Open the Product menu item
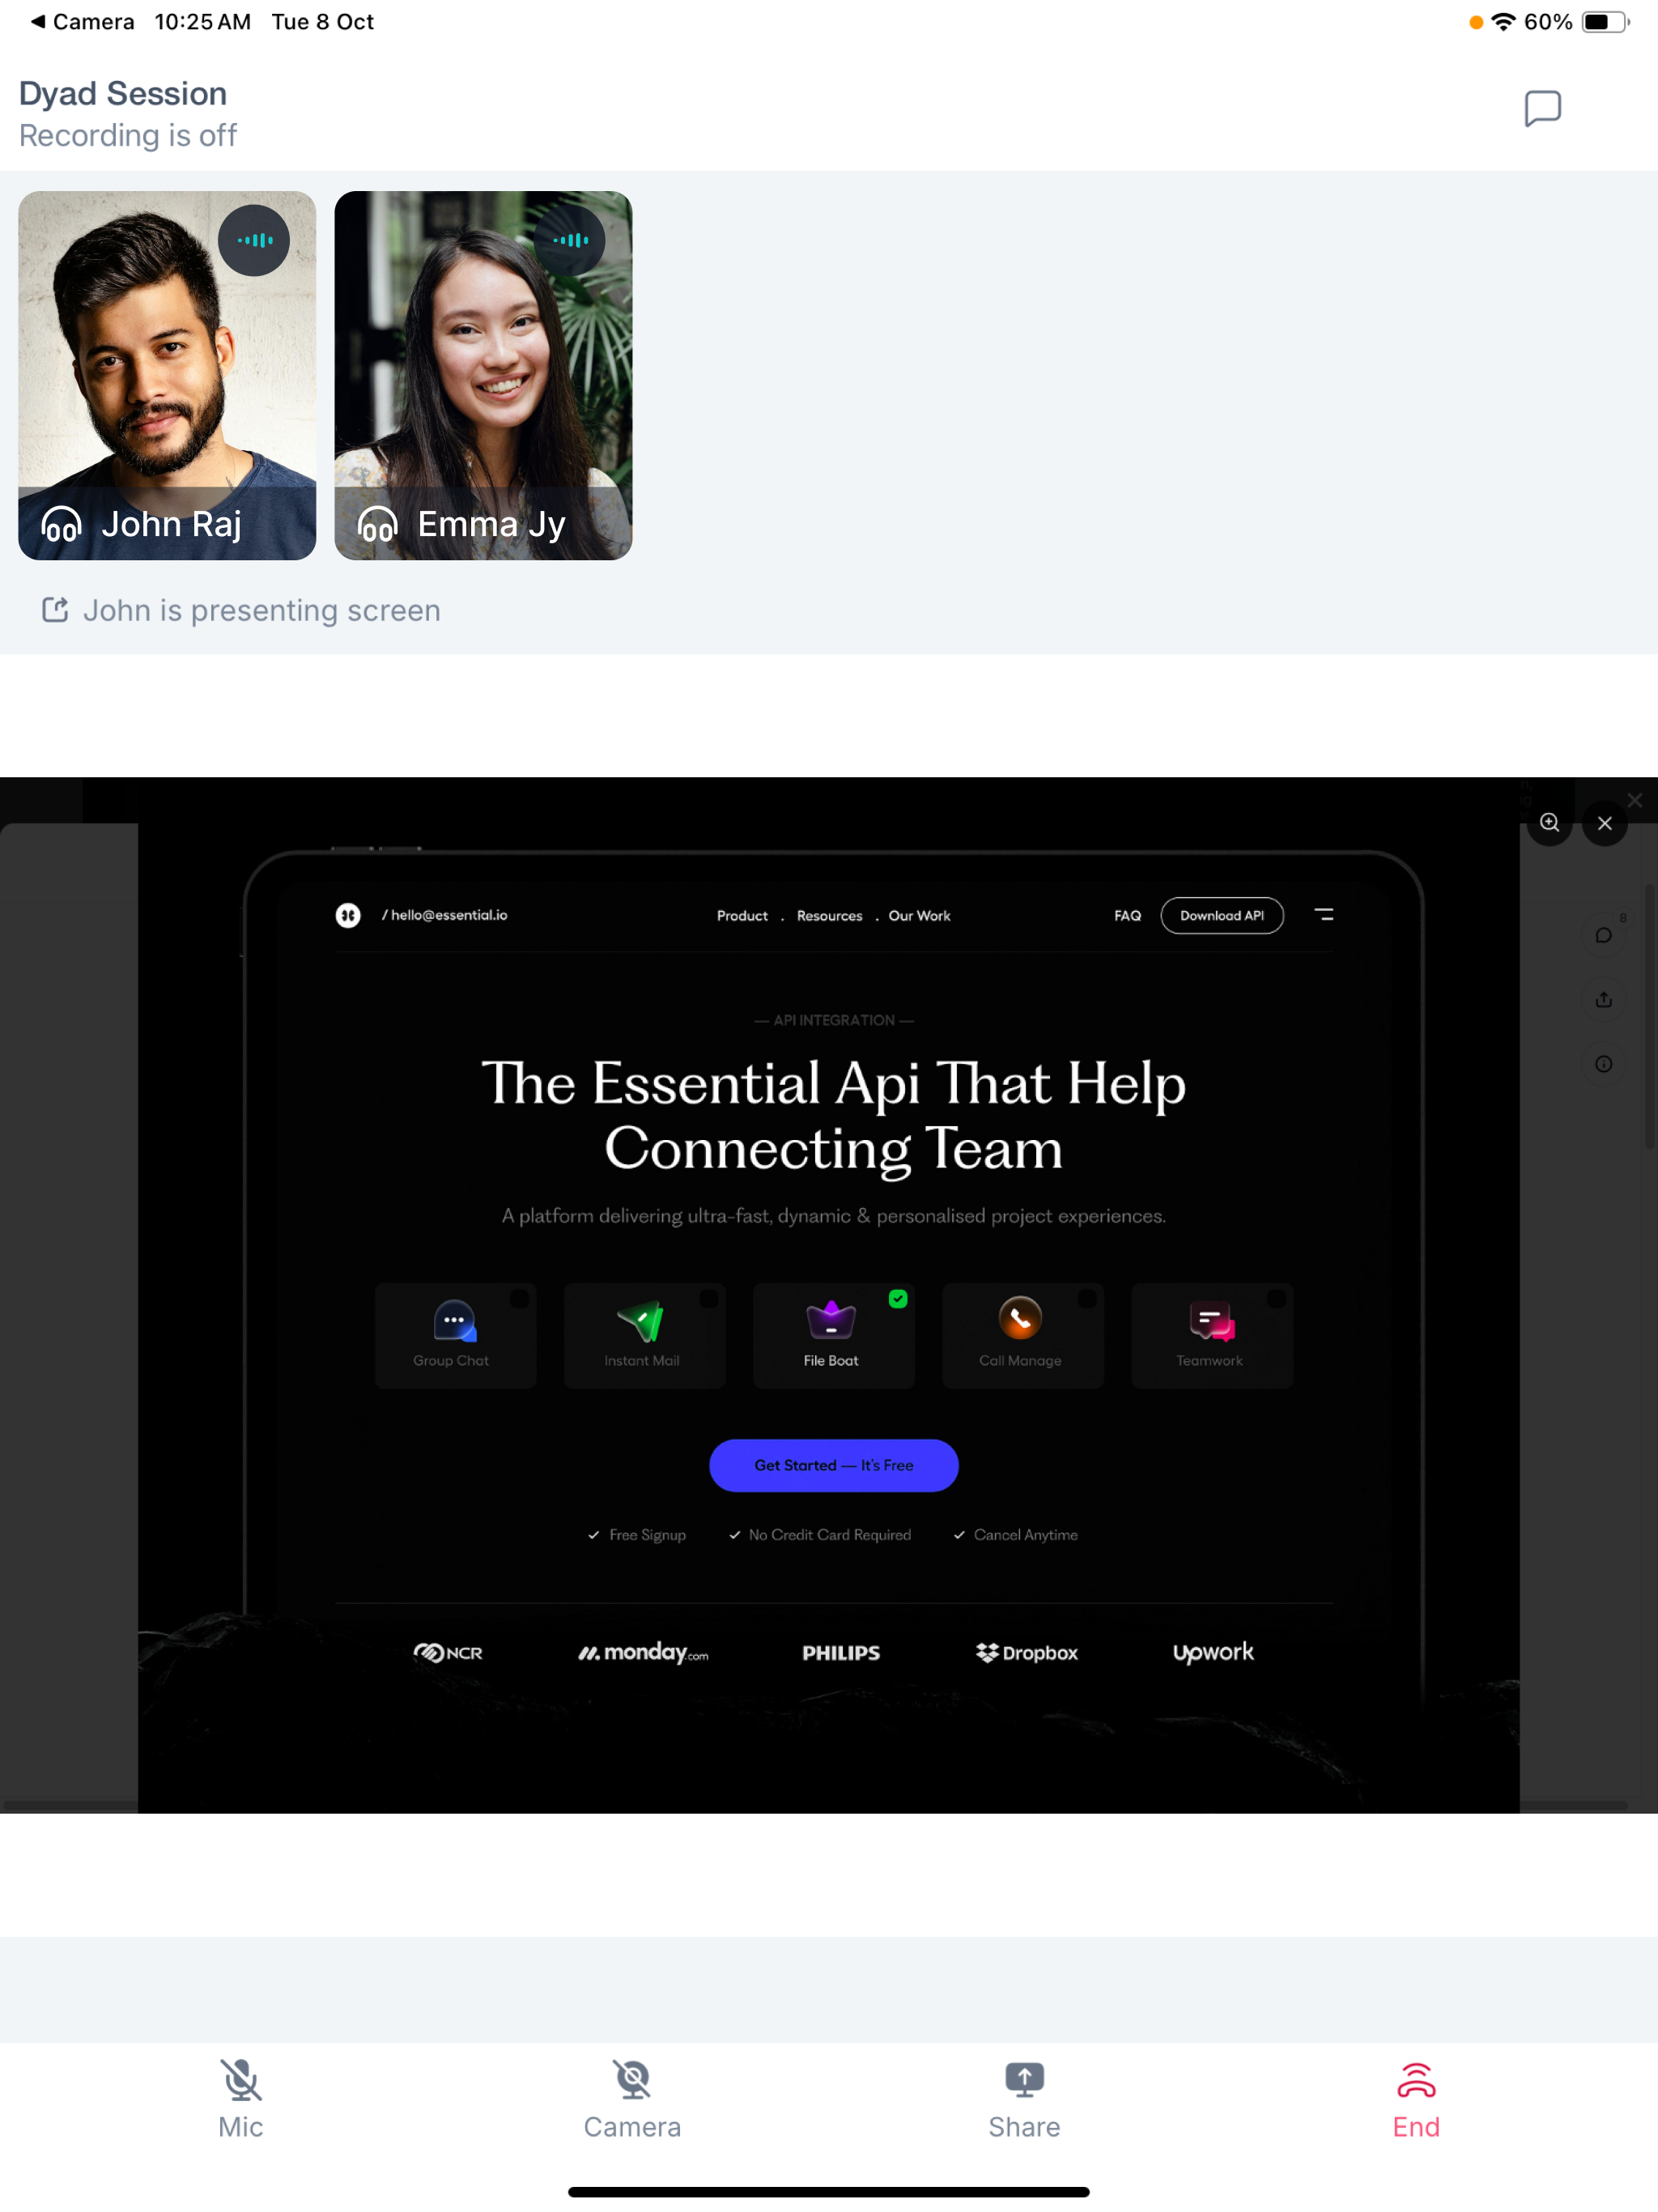This screenshot has height=2212, width=1658. [742, 916]
